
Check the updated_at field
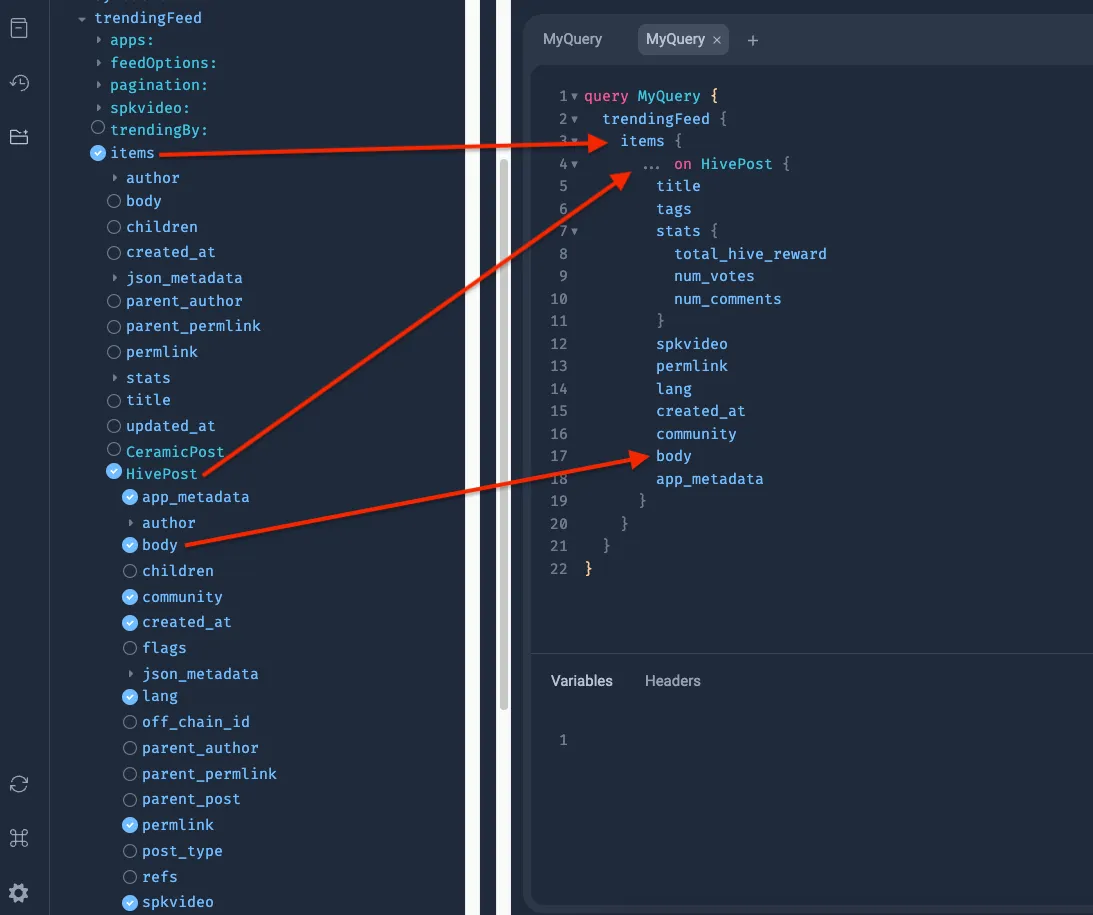click(114, 426)
